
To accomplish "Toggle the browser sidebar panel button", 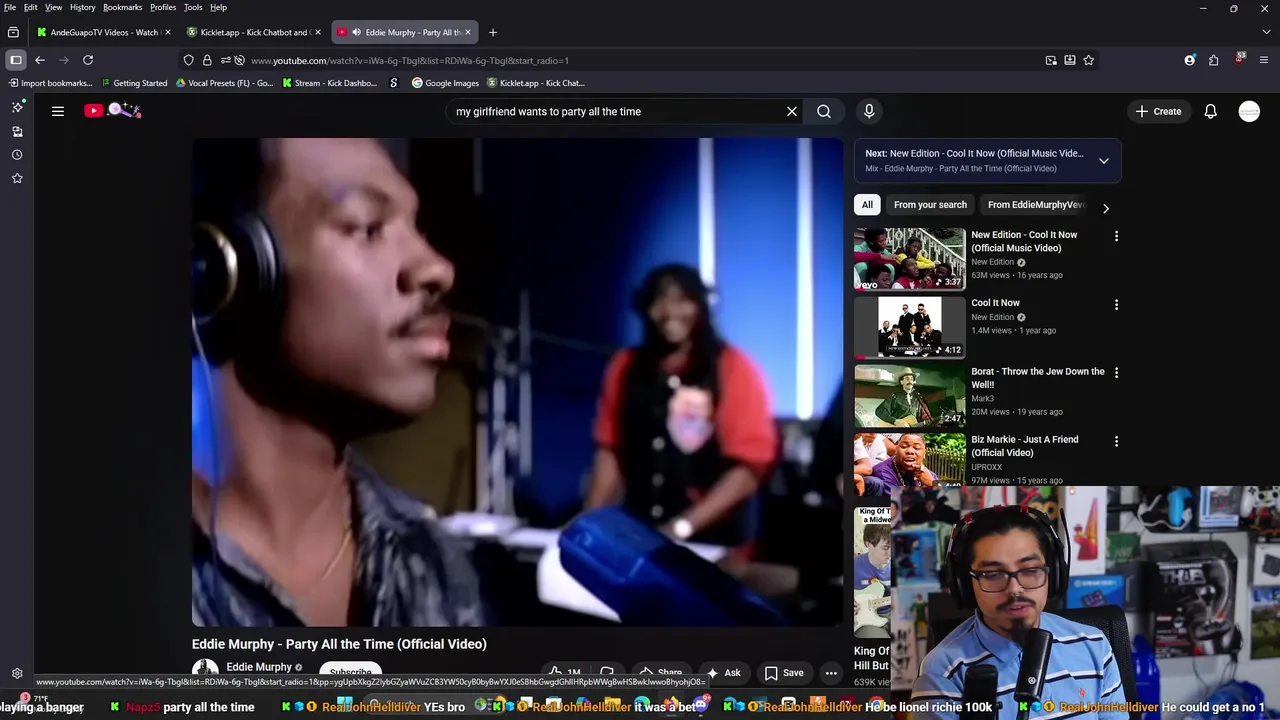I will [x=16, y=60].
